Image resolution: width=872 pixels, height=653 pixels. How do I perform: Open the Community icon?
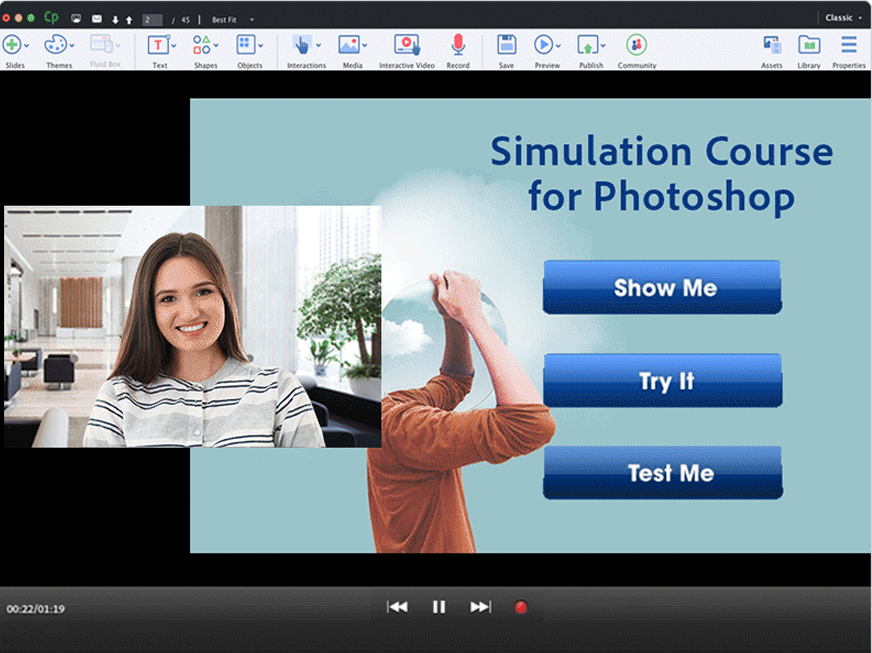636,45
